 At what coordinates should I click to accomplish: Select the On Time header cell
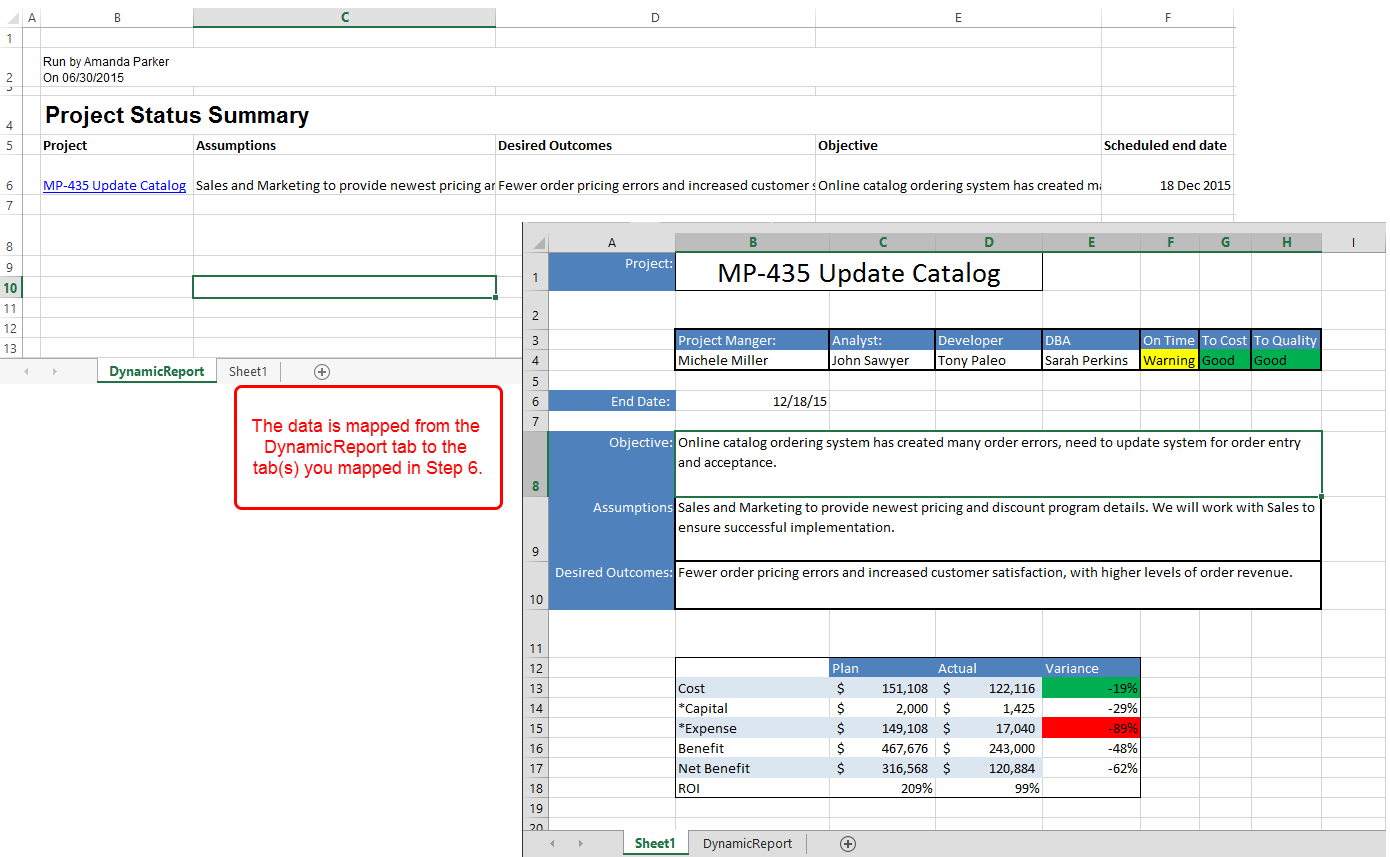coord(1169,340)
